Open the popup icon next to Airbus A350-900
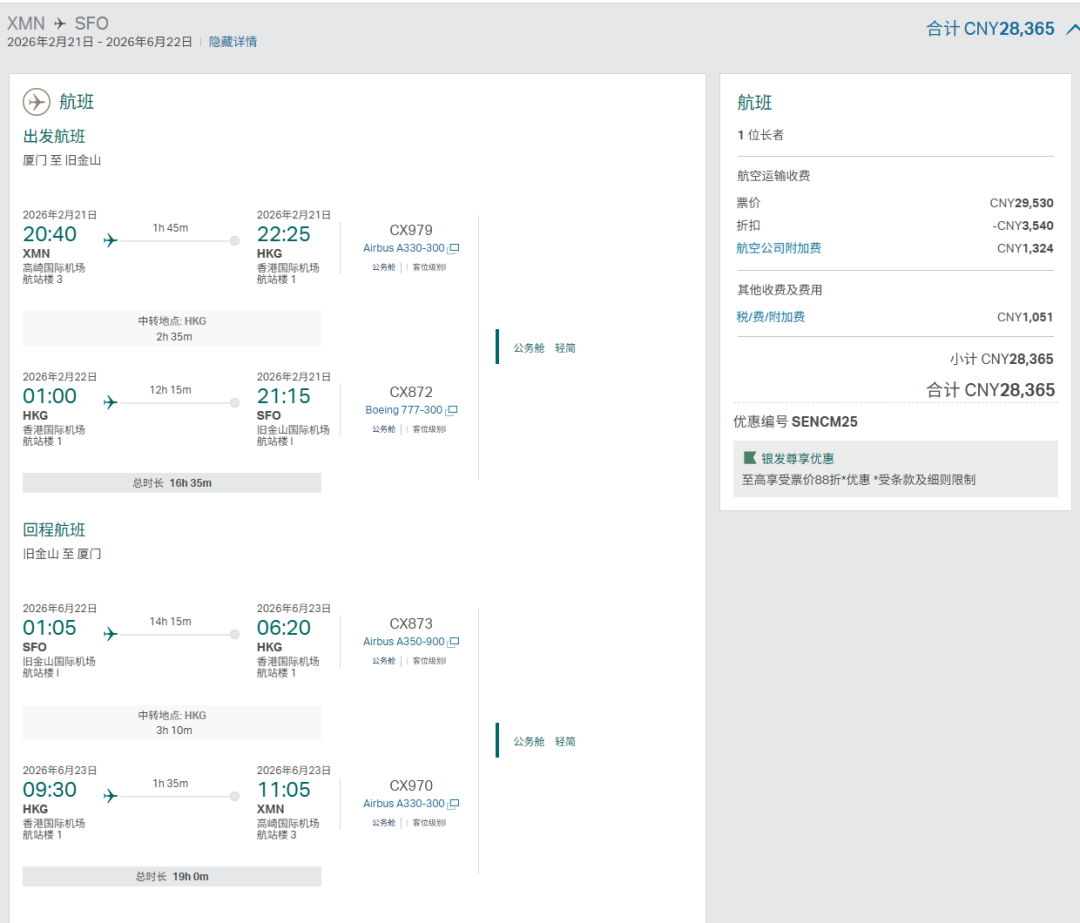The height and width of the screenshot is (923, 1080). [x=453, y=642]
